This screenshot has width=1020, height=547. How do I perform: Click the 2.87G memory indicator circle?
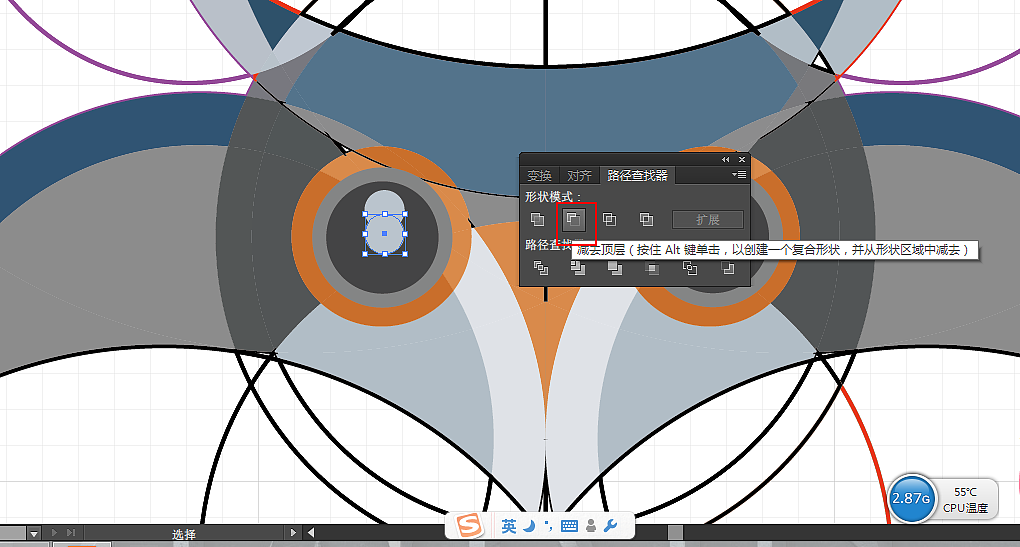[x=911, y=498]
